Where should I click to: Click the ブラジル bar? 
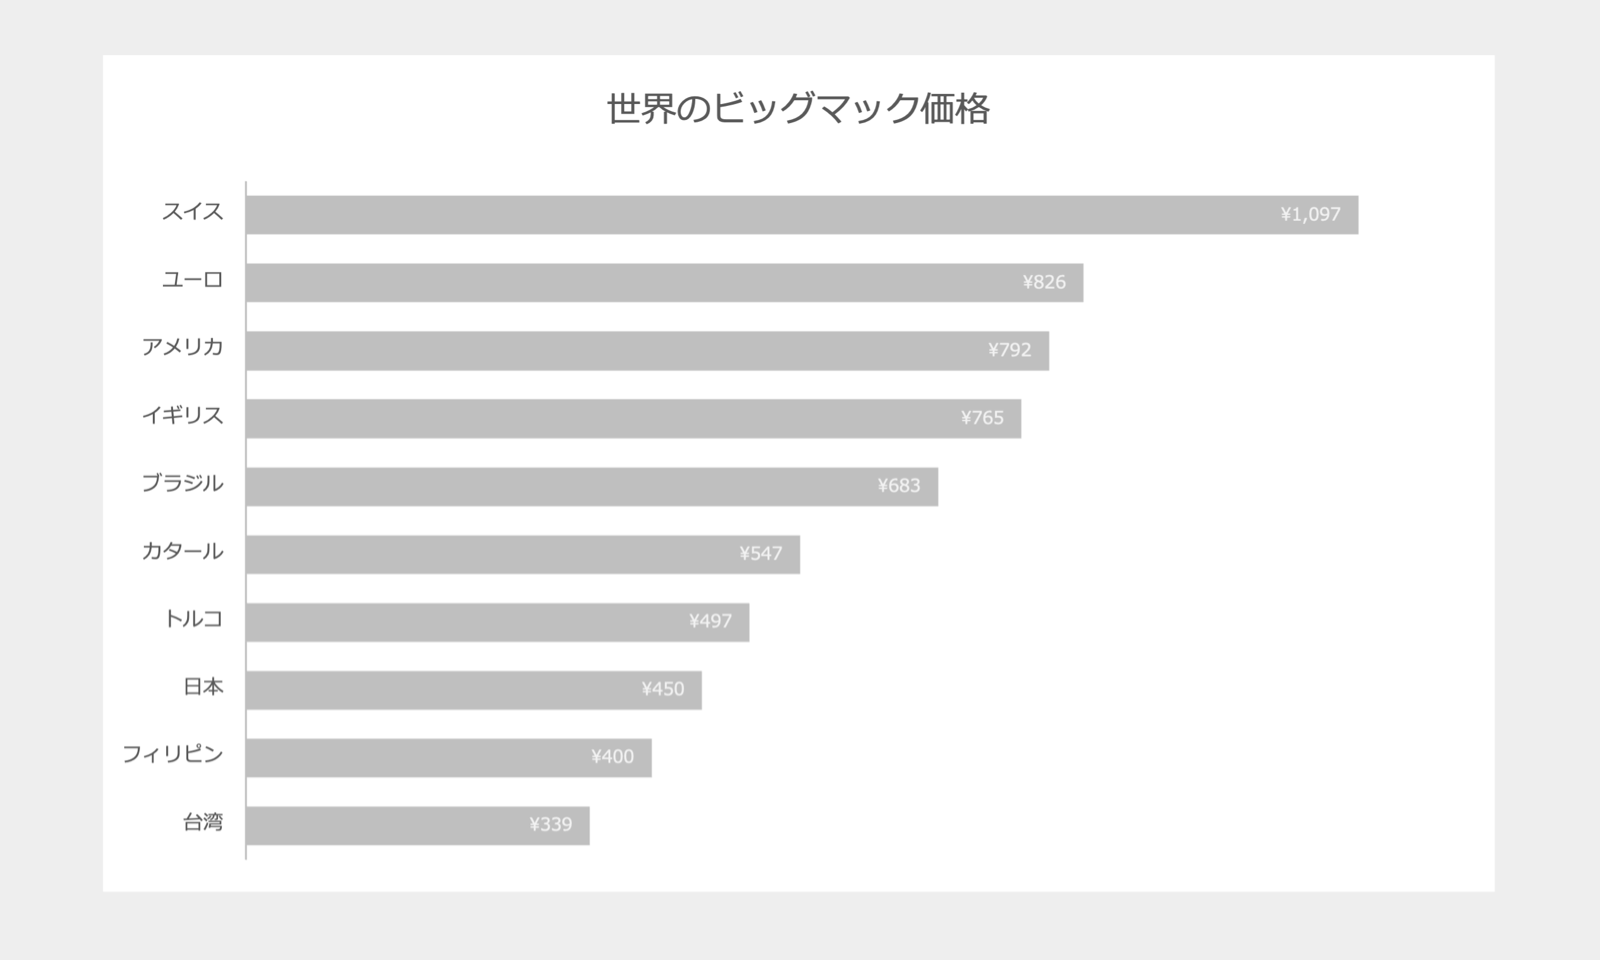tap(592, 486)
